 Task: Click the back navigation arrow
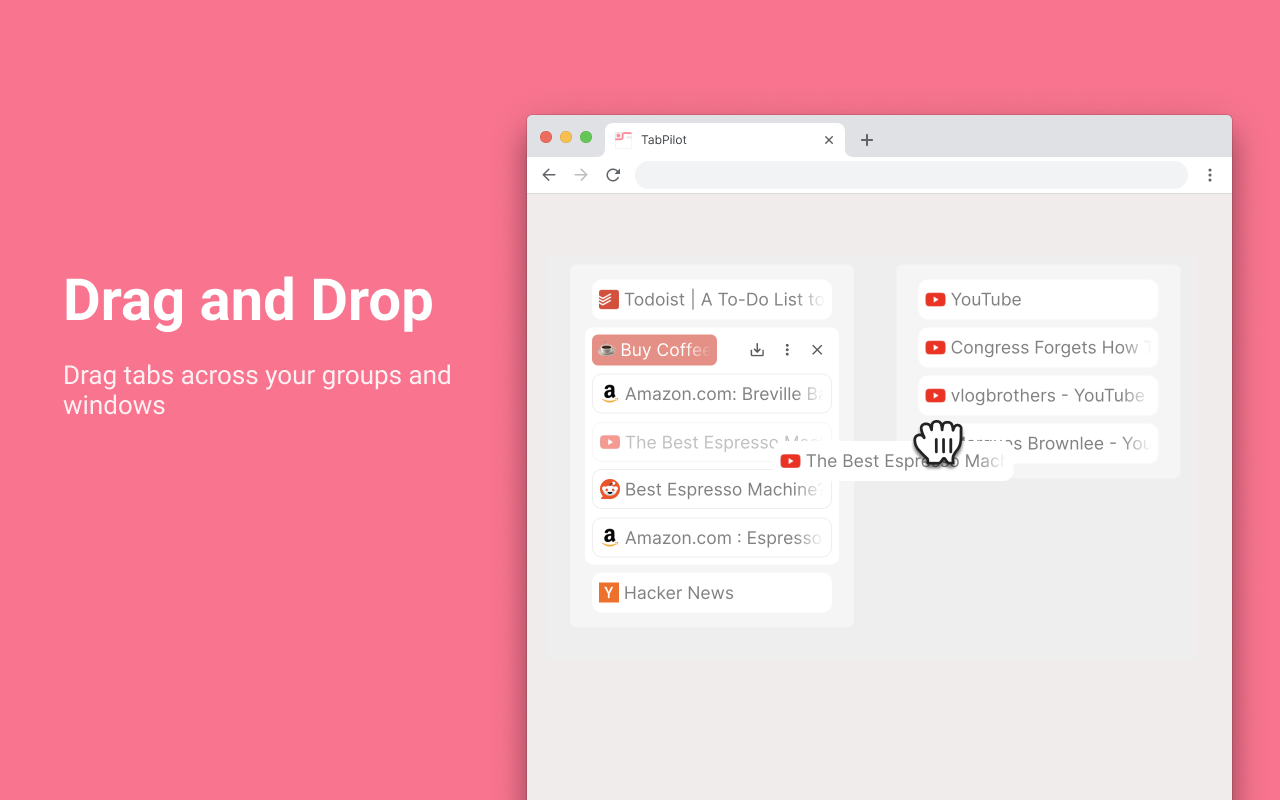(x=549, y=174)
